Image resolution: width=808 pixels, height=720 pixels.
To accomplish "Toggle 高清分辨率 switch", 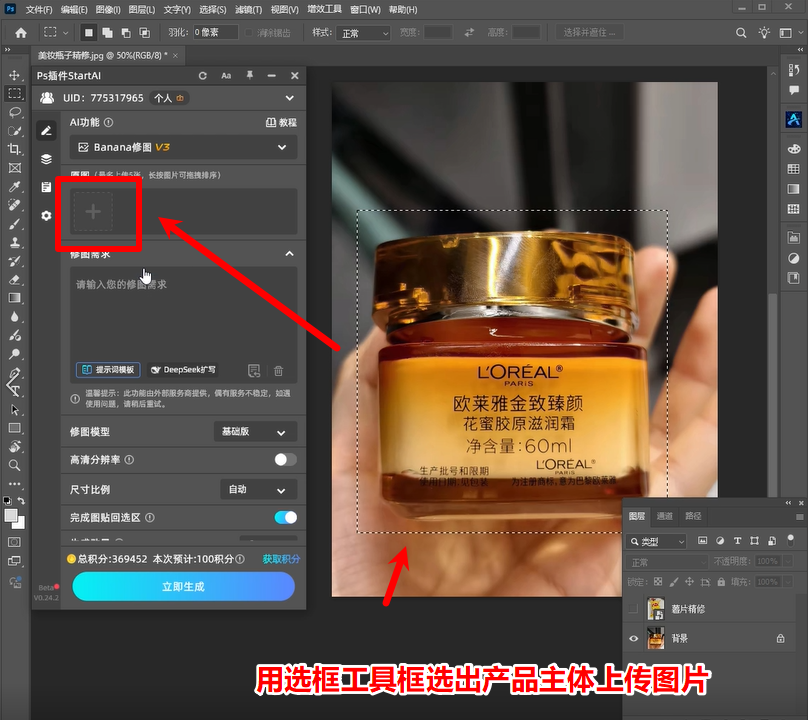I will click(x=285, y=460).
